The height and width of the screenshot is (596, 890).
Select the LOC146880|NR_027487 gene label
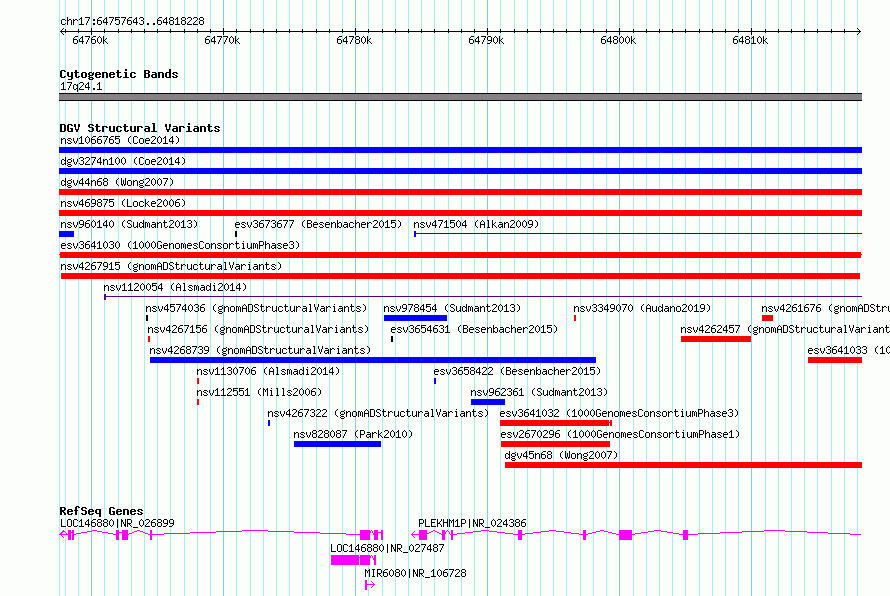(x=388, y=548)
